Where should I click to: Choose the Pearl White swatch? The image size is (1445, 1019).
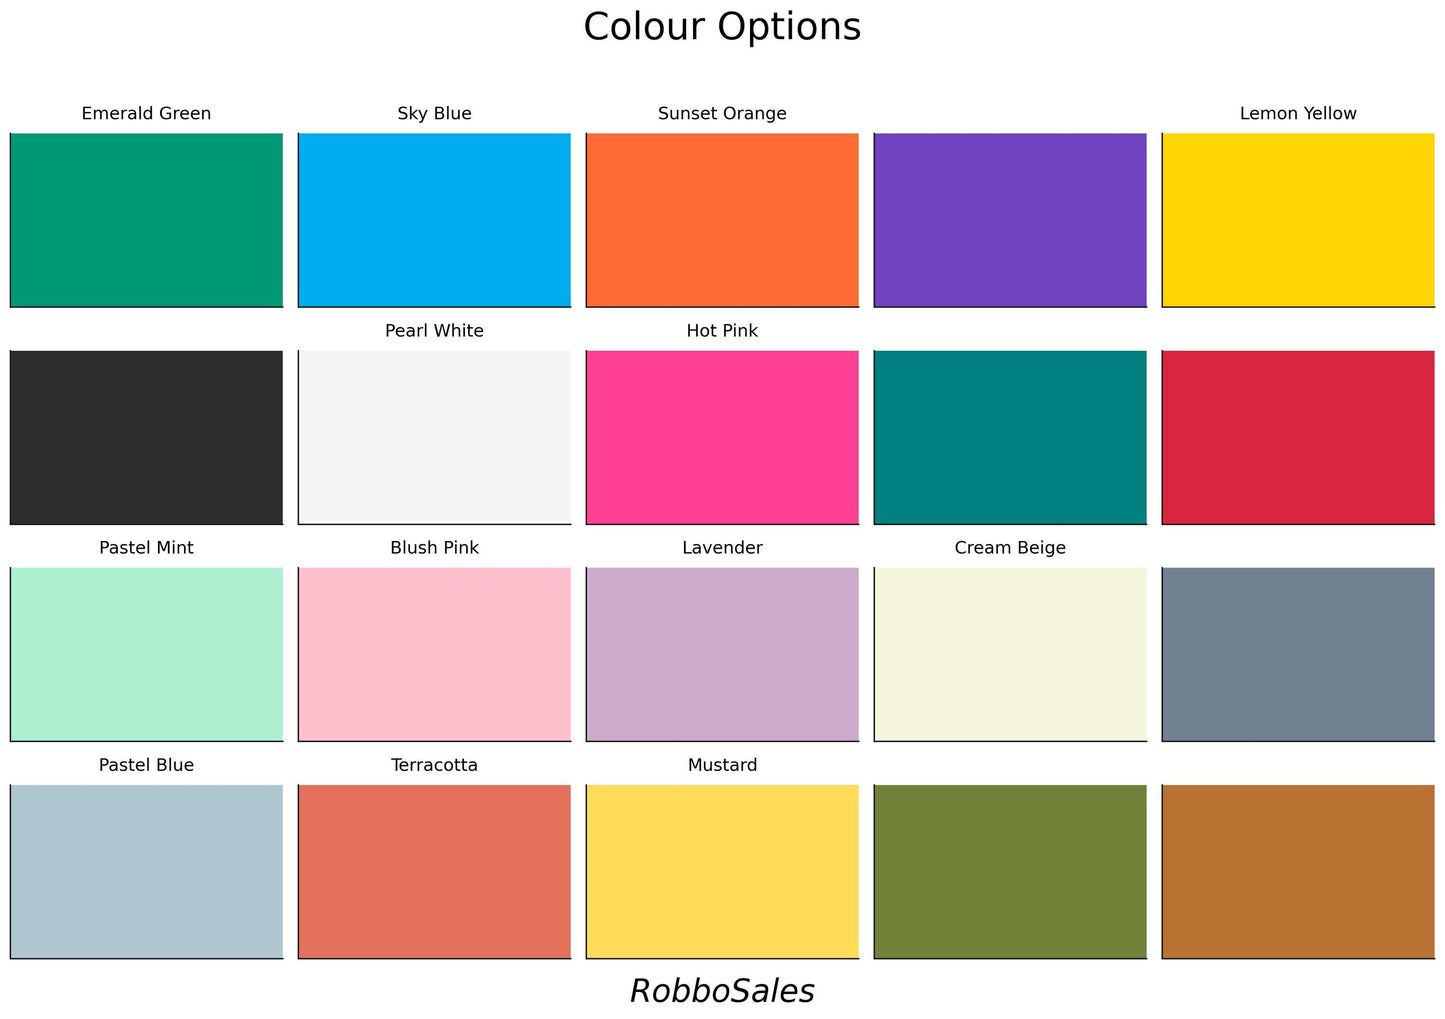pyautogui.click(x=434, y=437)
